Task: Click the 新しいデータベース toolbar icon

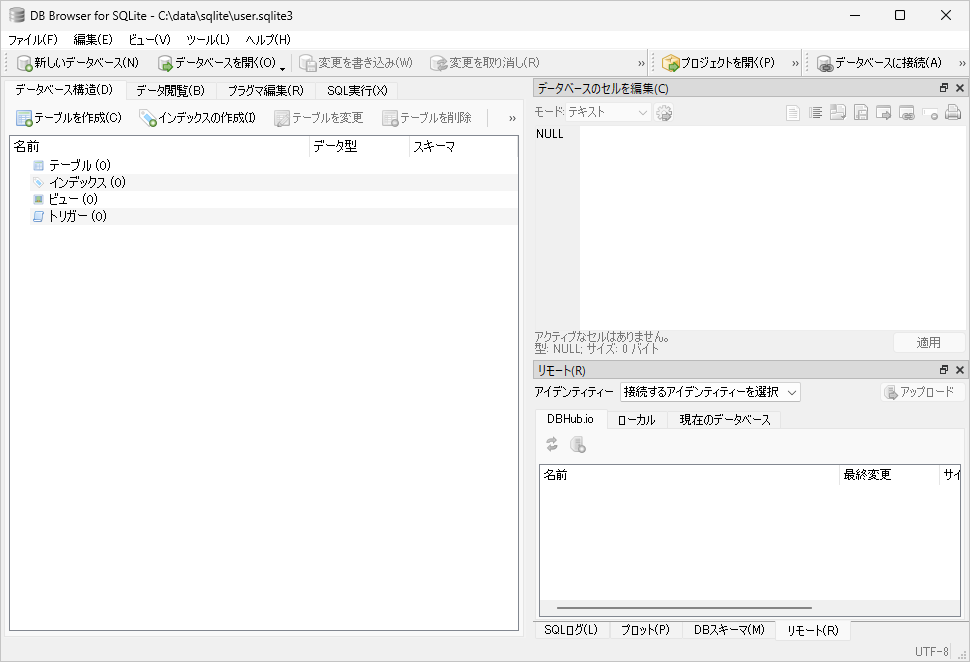Action: pos(25,63)
